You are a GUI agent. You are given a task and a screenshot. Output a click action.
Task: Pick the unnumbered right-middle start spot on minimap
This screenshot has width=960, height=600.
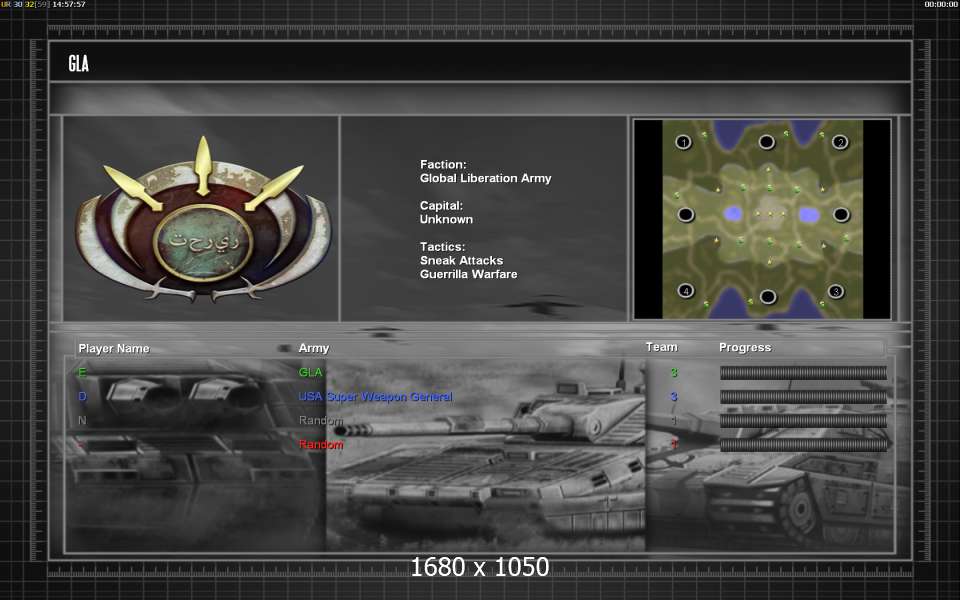coord(841,214)
